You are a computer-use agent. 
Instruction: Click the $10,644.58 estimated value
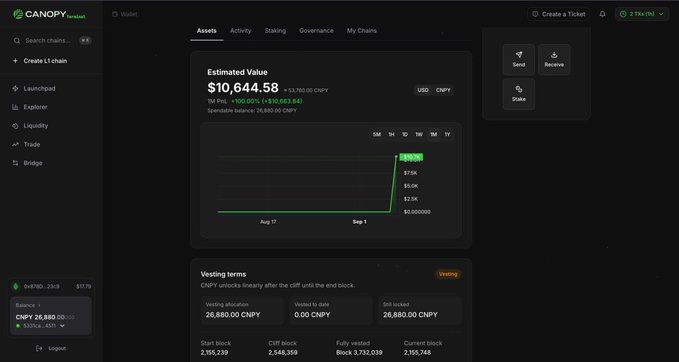click(243, 88)
